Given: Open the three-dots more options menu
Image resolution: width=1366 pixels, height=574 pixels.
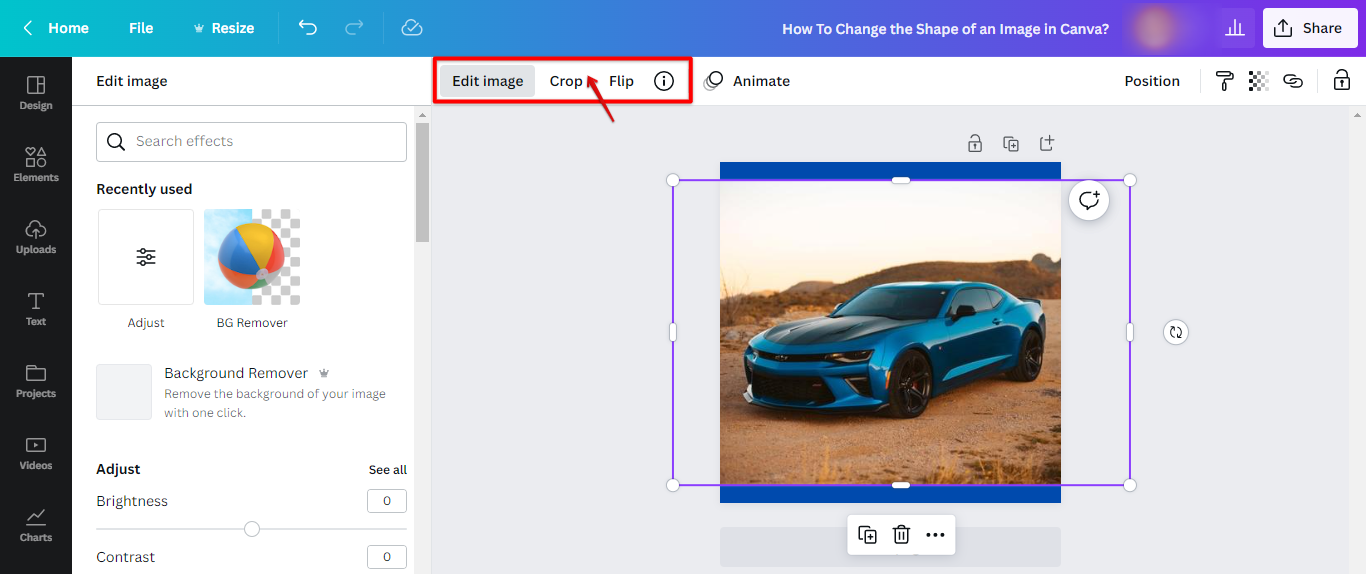Looking at the screenshot, I should coord(935,535).
